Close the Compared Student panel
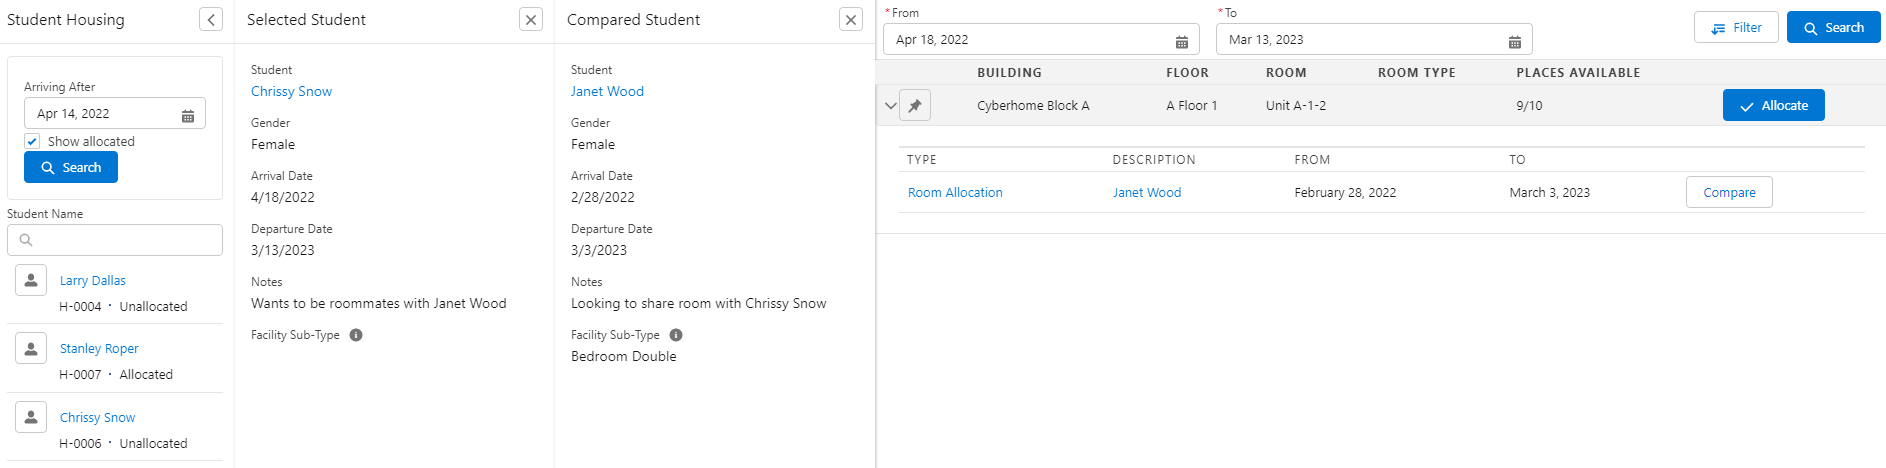 pyautogui.click(x=851, y=20)
